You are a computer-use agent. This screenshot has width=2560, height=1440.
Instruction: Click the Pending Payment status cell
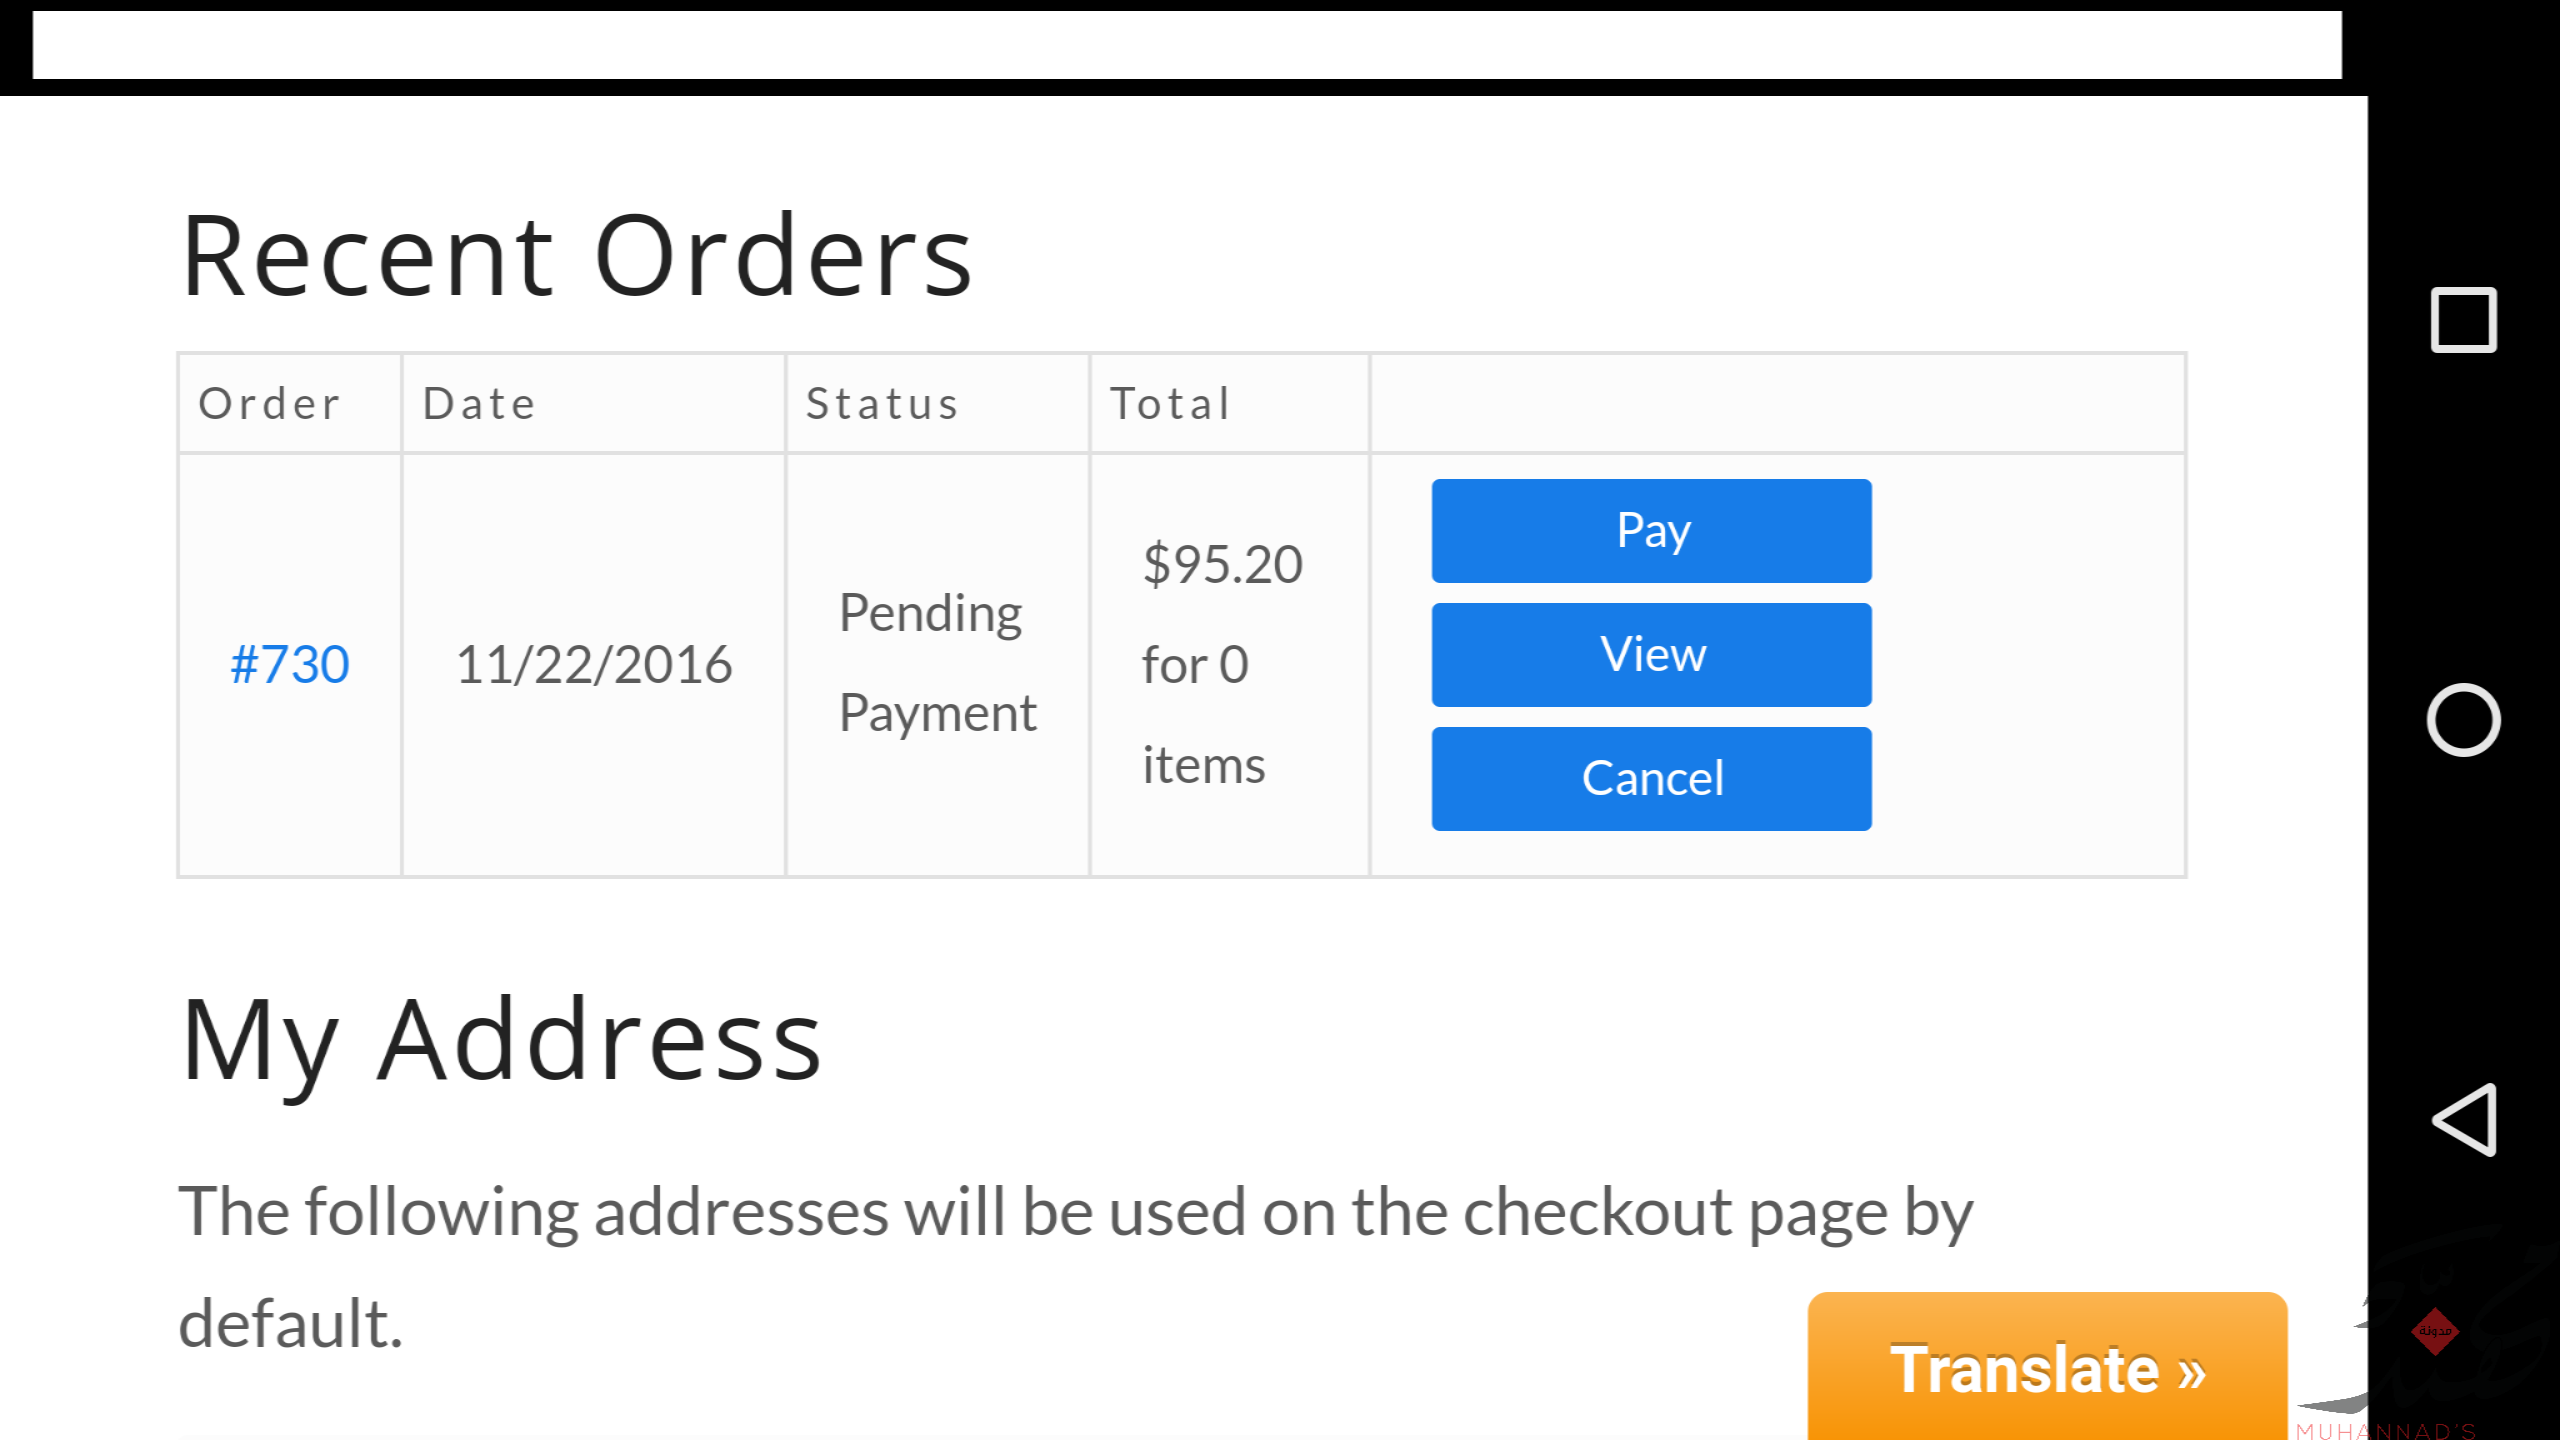(x=938, y=663)
